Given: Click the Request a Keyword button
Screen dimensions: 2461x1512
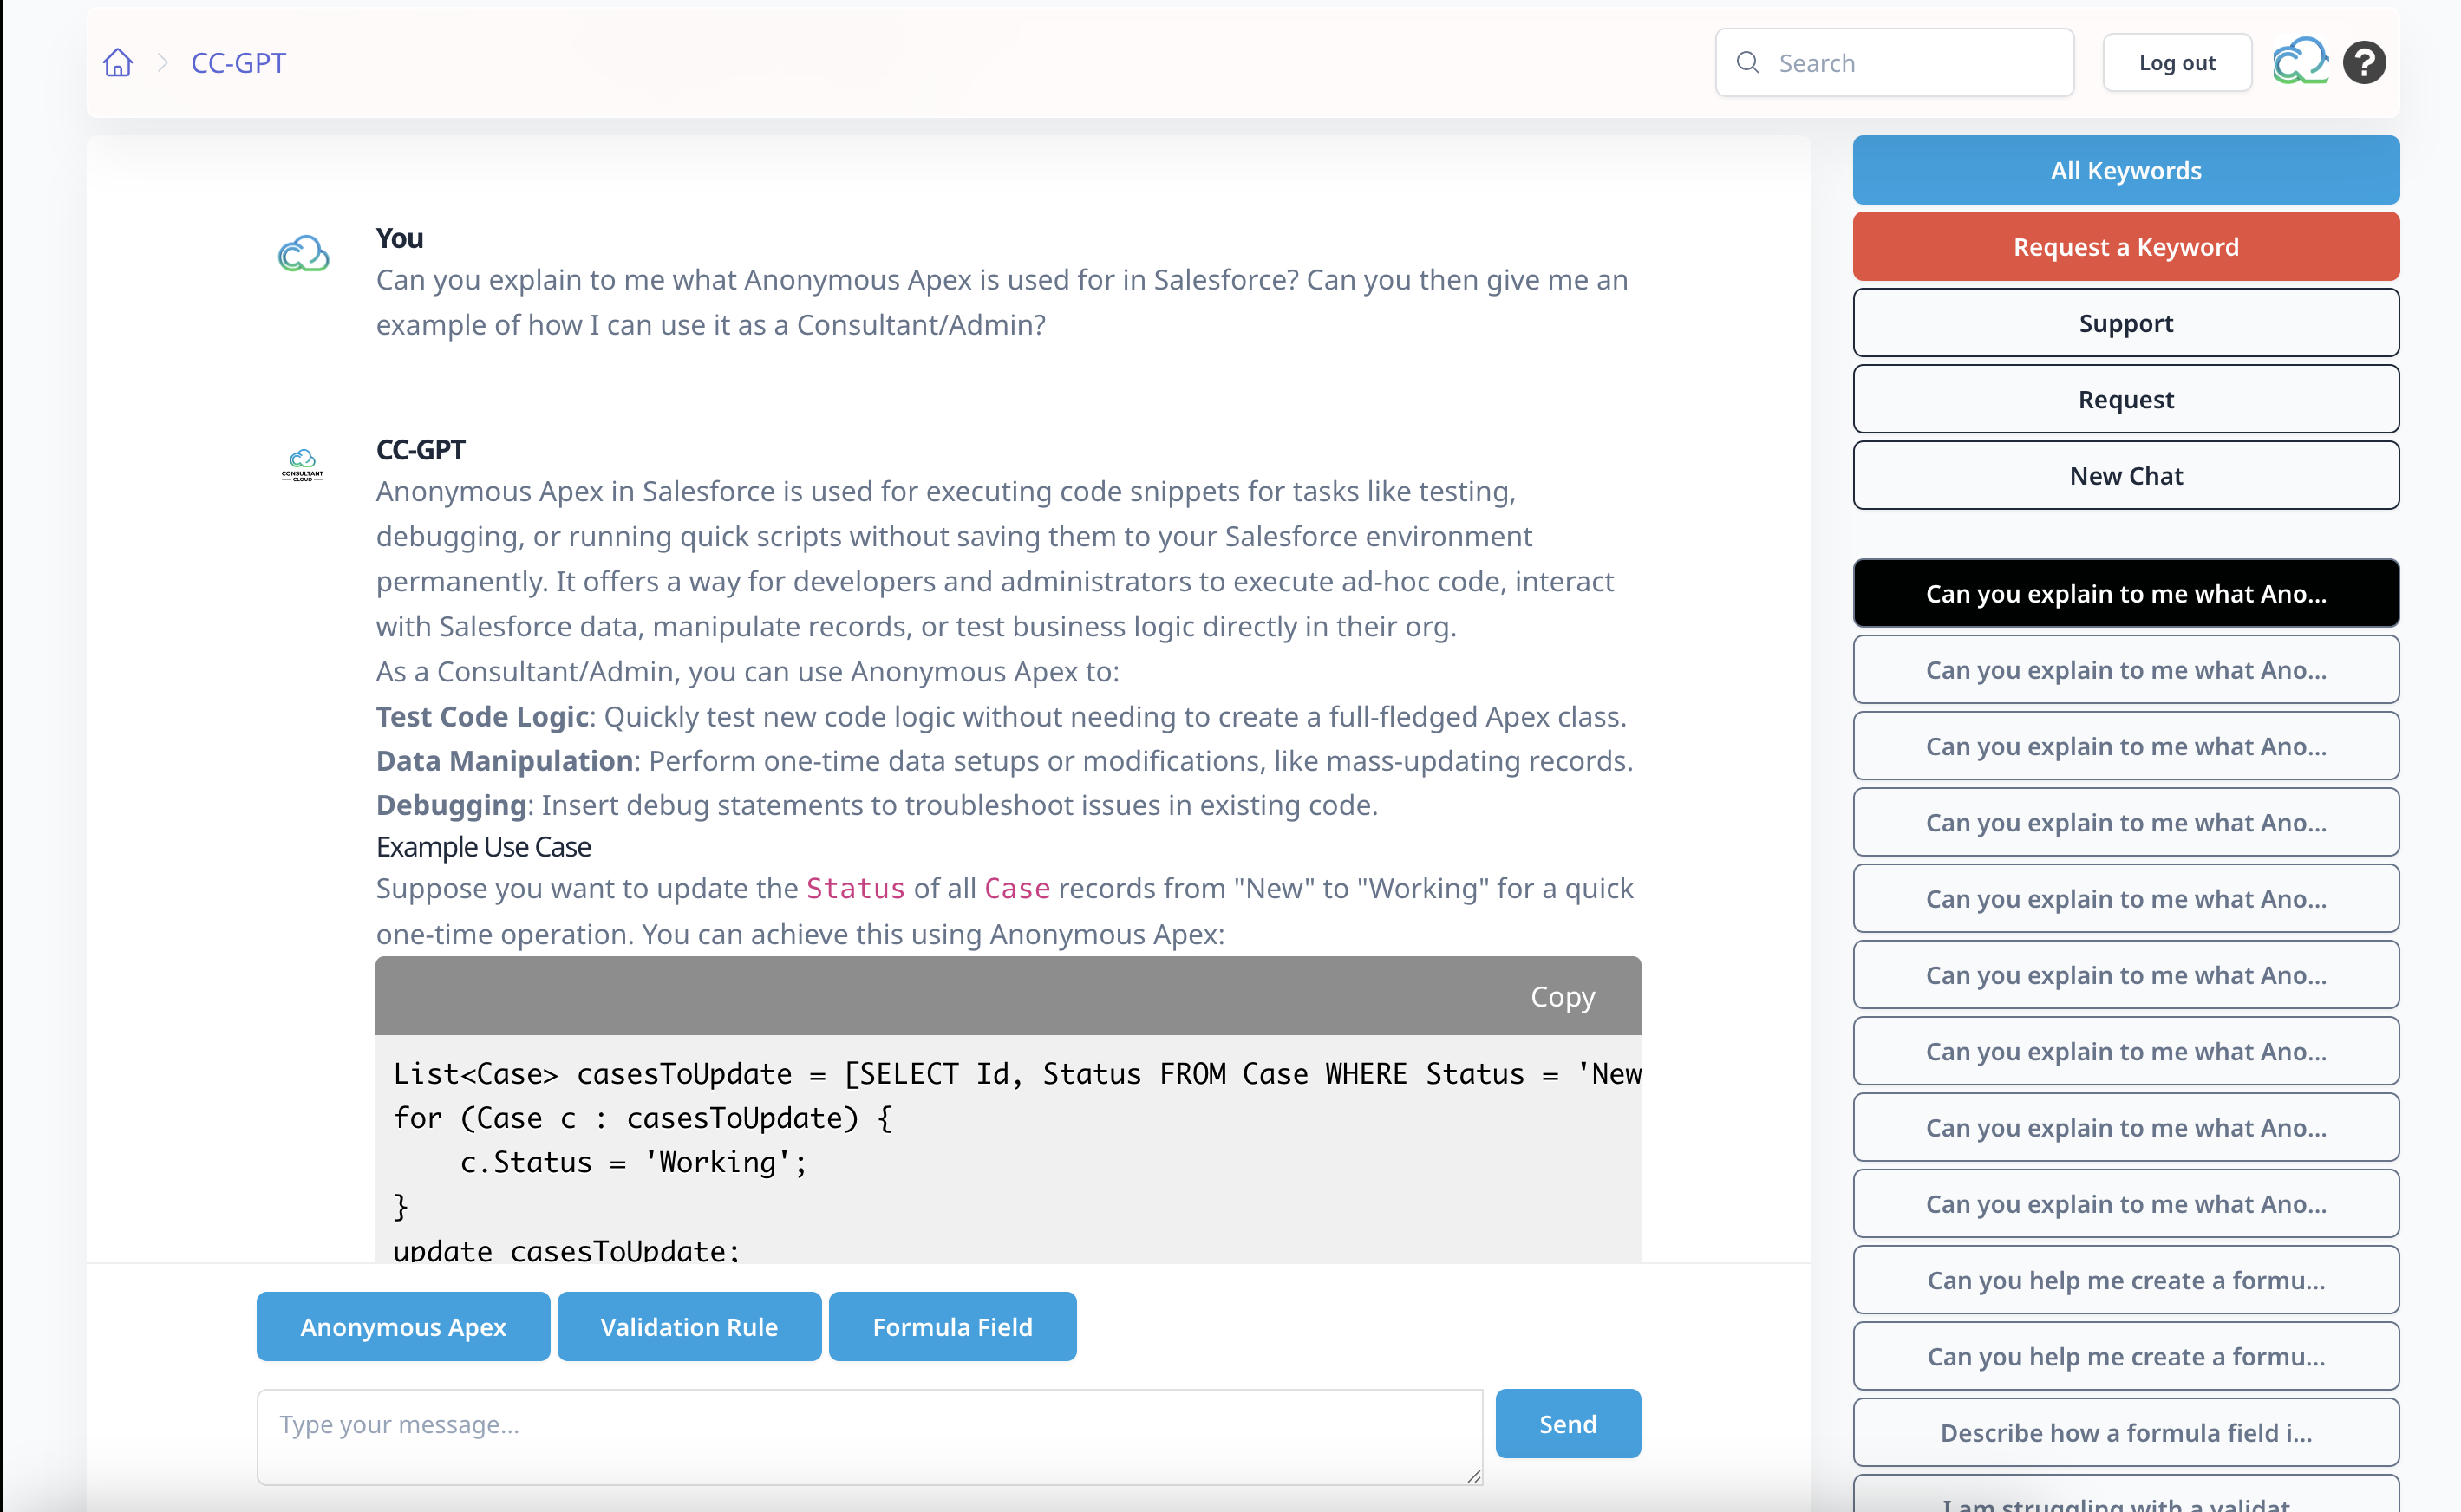Looking at the screenshot, I should pyautogui.click(x=2125, y=247).
